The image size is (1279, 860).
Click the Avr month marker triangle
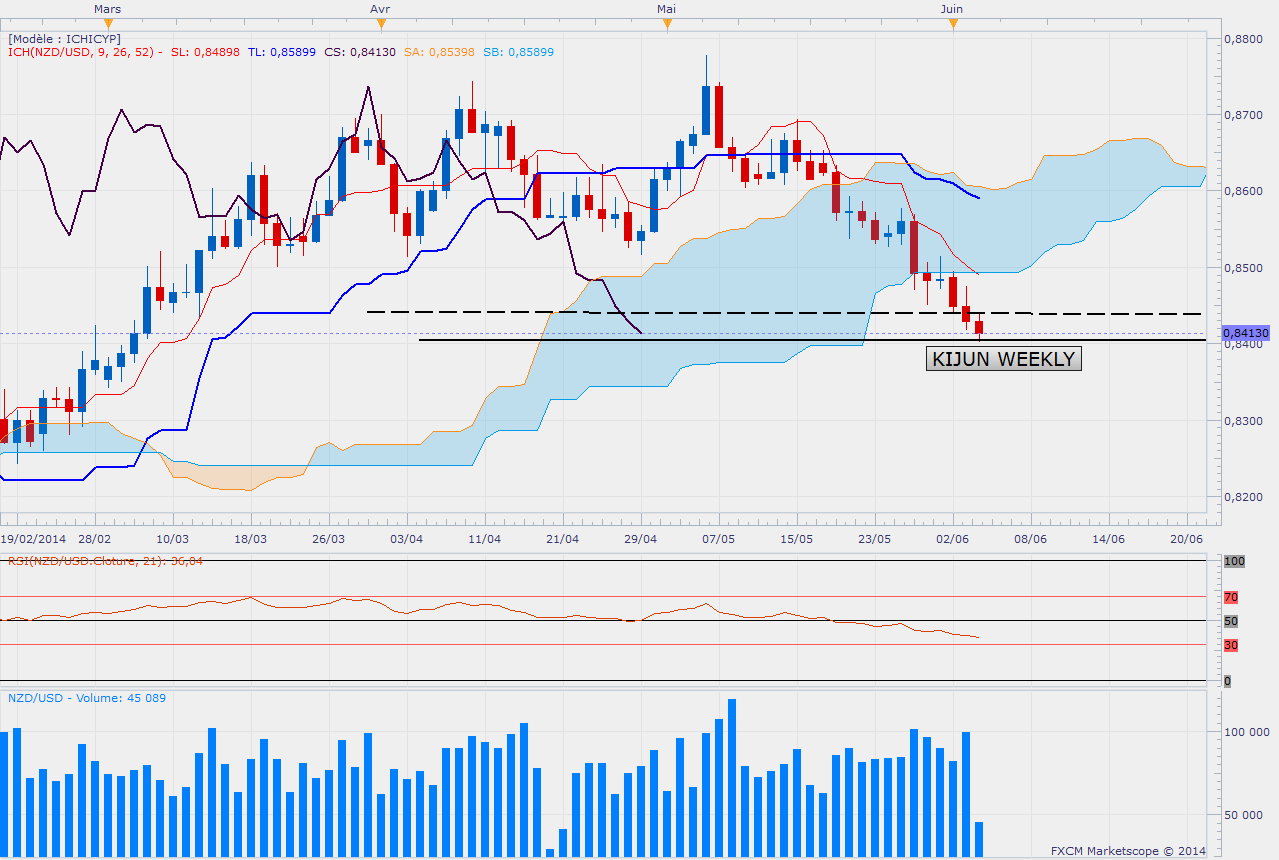pos(380,25)
